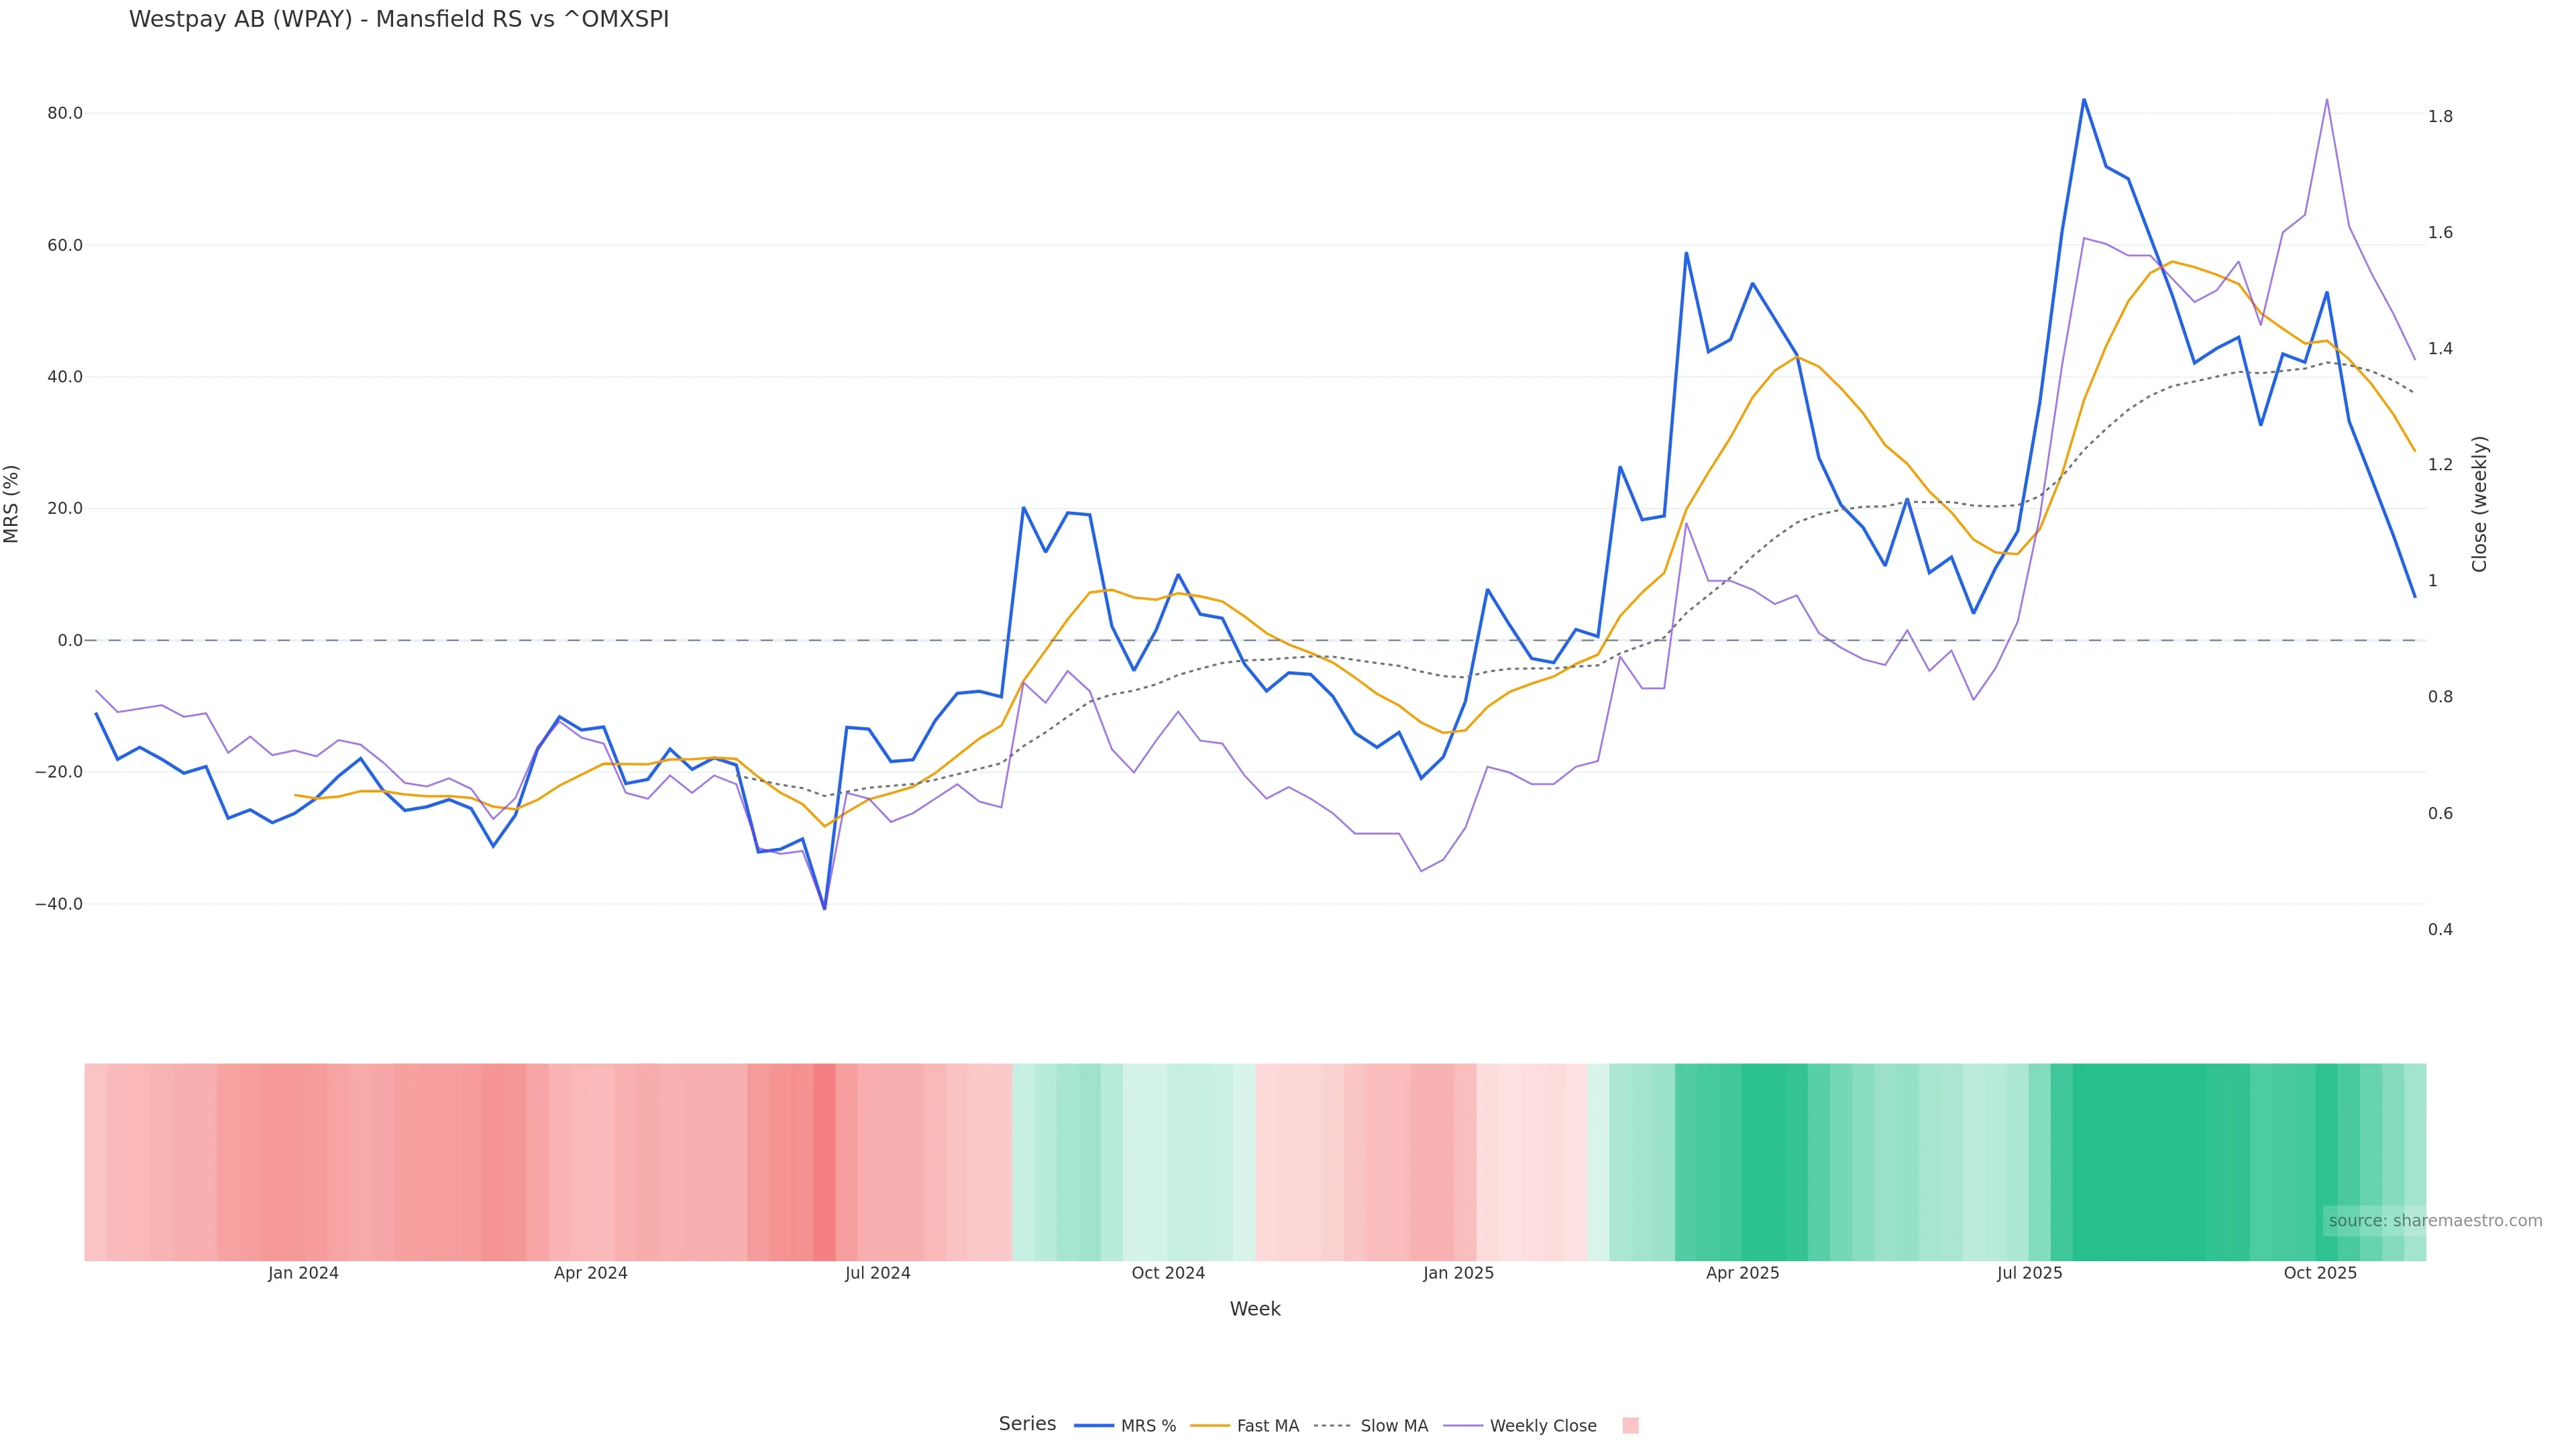Click the orange Fast MA legend line icon
2576x1449 pixels.
click(x=1210, y=1426)
